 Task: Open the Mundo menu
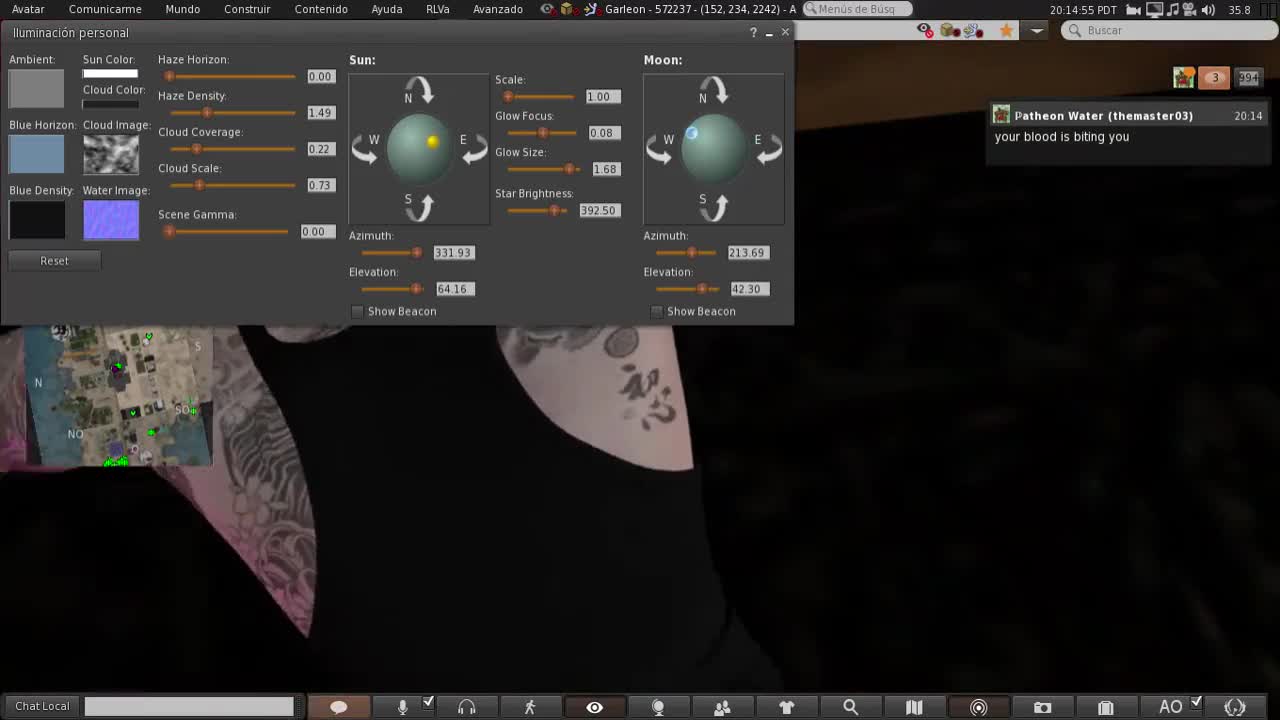click(x=183, y=9)
